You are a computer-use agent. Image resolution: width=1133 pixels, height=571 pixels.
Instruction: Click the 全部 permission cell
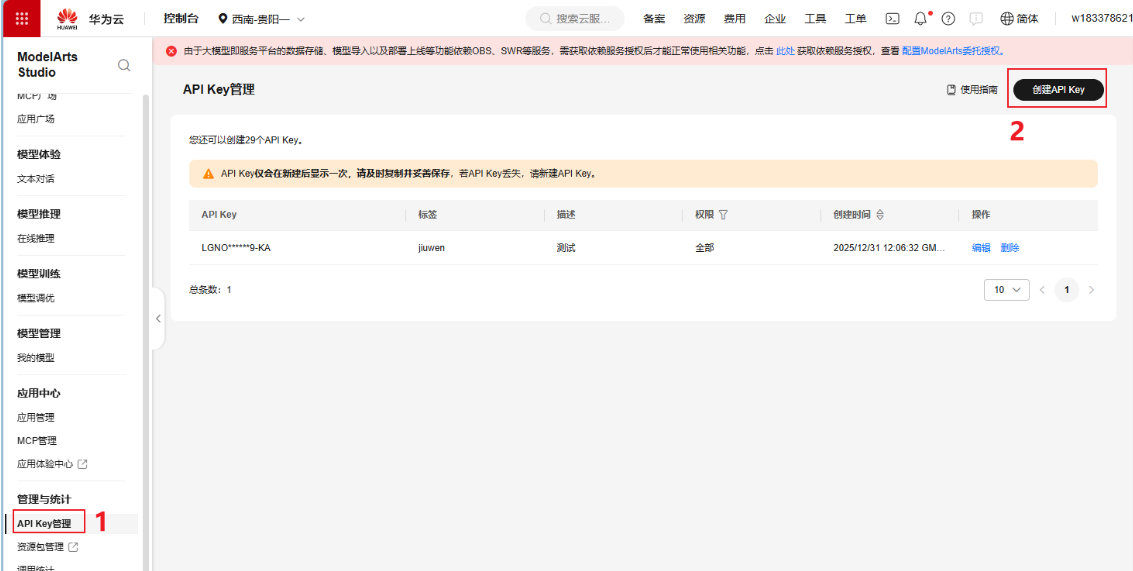click(x=705, y=248)
